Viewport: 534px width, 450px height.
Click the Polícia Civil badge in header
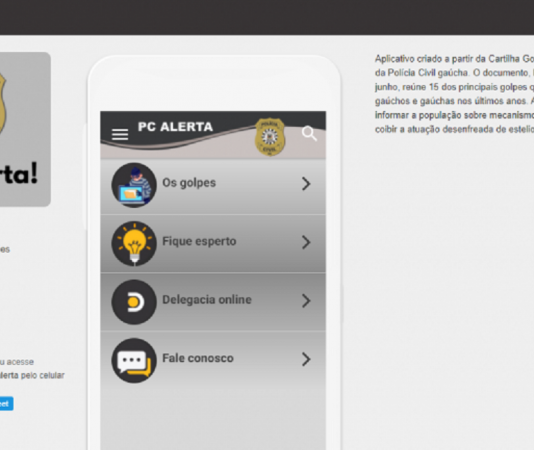(x=270, y=137)
